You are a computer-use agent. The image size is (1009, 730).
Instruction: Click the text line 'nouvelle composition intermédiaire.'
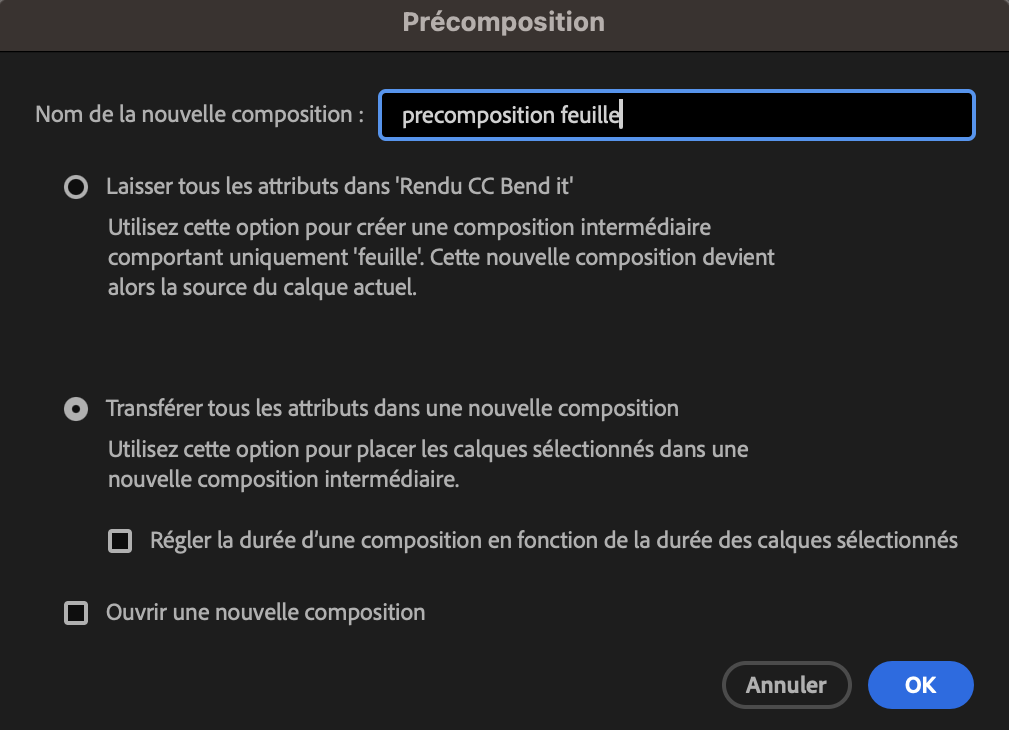(x=284, y=479)
